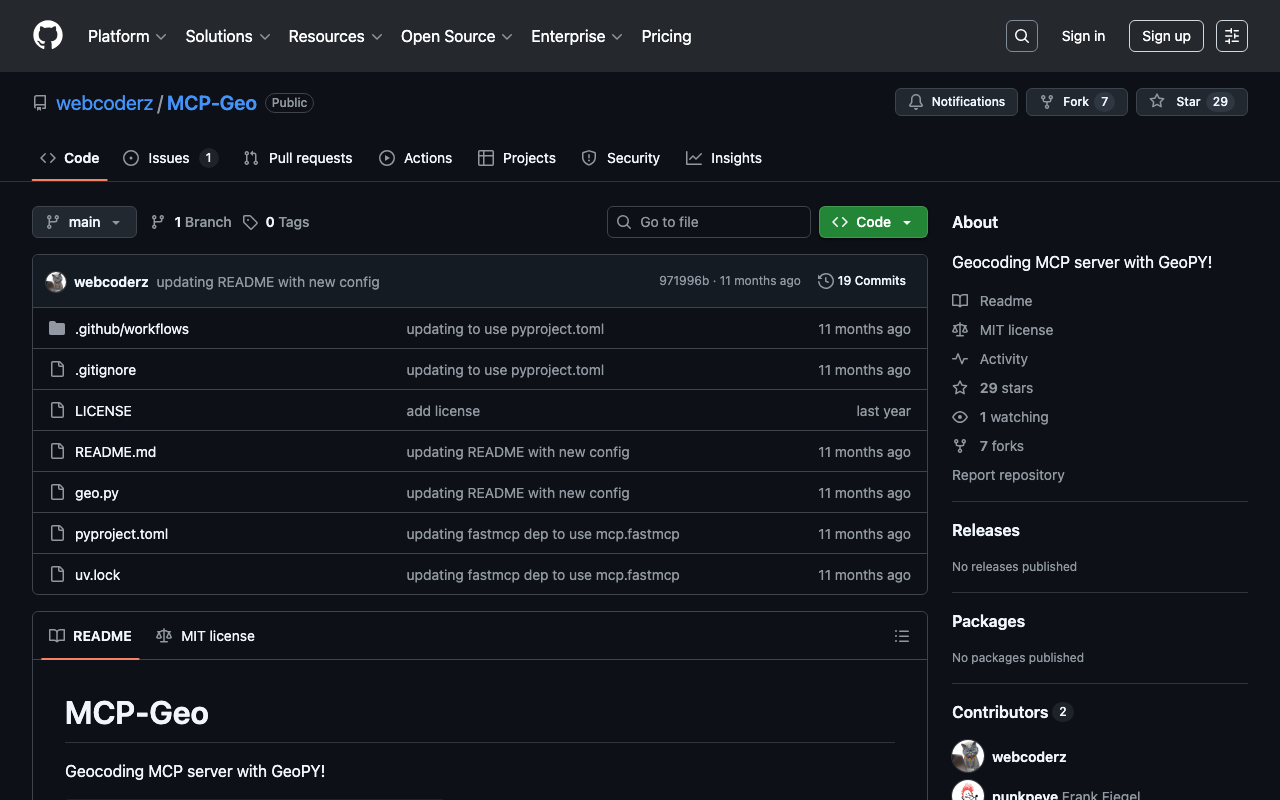
Task: Open the search magnifier icon
Action: [1021, 36]
